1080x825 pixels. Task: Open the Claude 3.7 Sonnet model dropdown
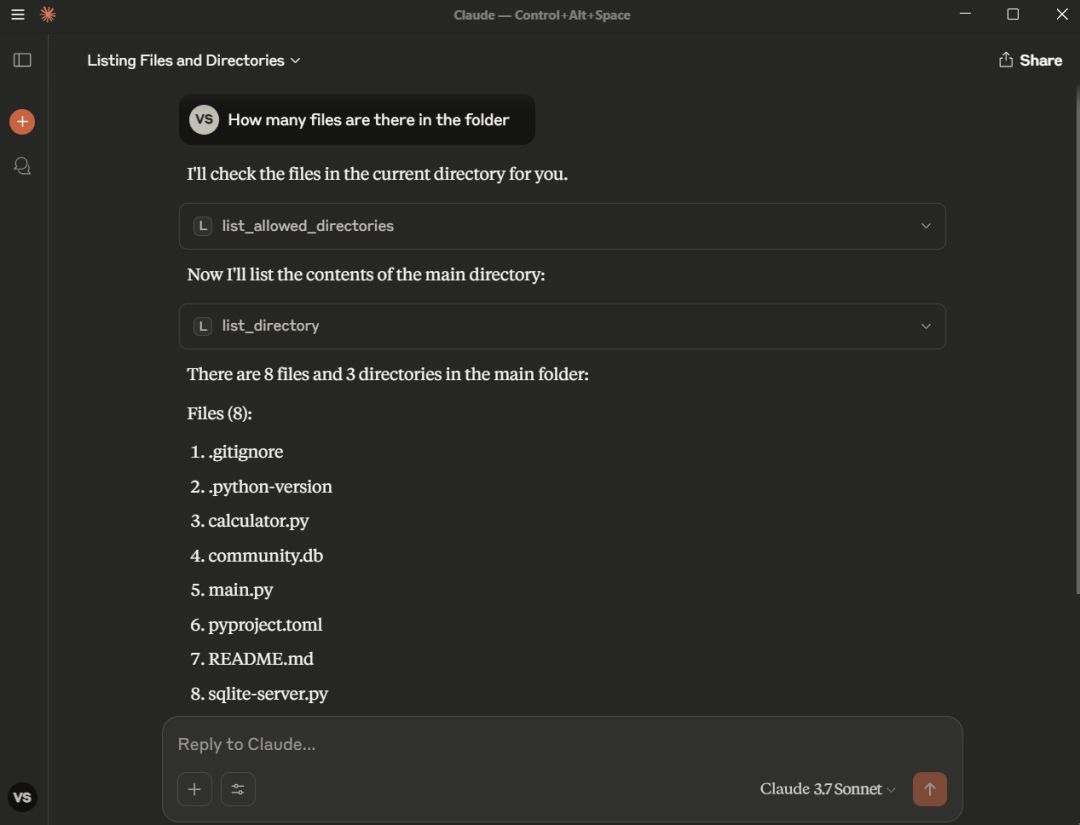click(x=827, y=789)
